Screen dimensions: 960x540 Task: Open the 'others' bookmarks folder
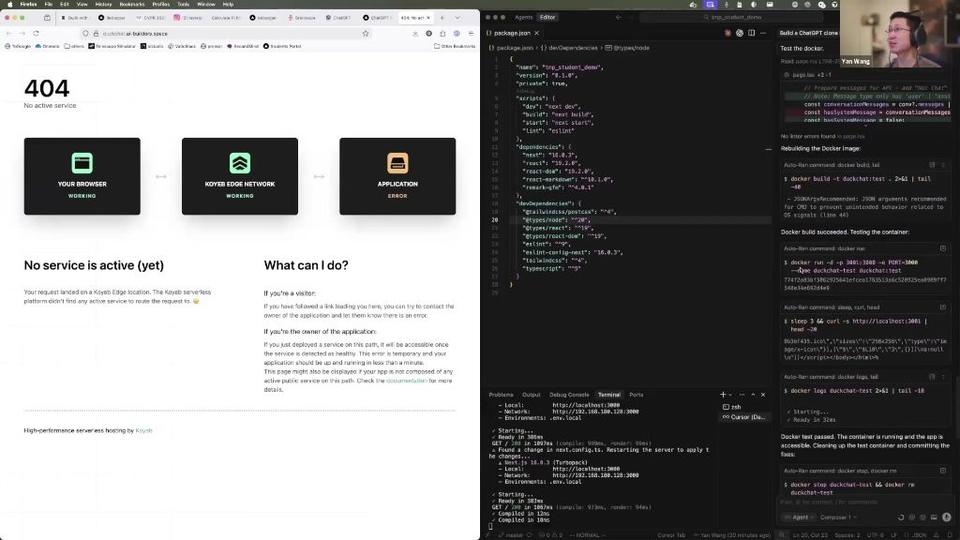[x=74, y=46]
